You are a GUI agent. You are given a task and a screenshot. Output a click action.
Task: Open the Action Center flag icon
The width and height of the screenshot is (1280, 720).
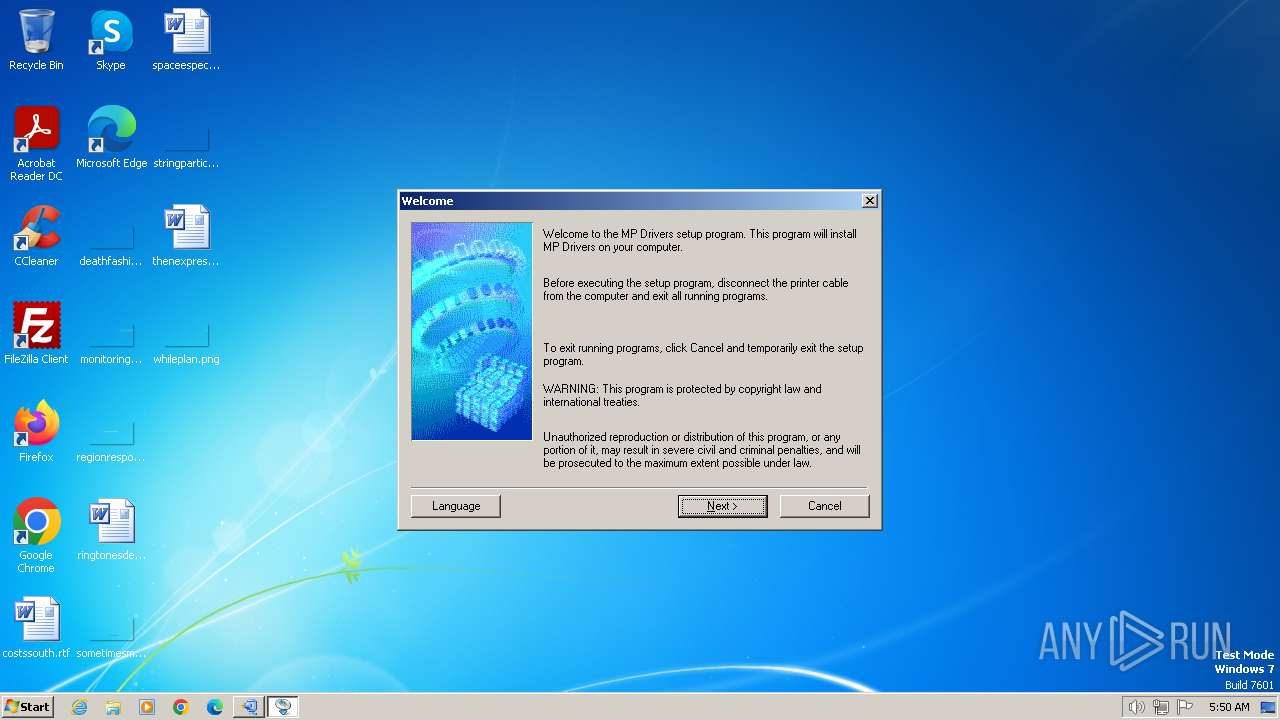pos(1186,707)
